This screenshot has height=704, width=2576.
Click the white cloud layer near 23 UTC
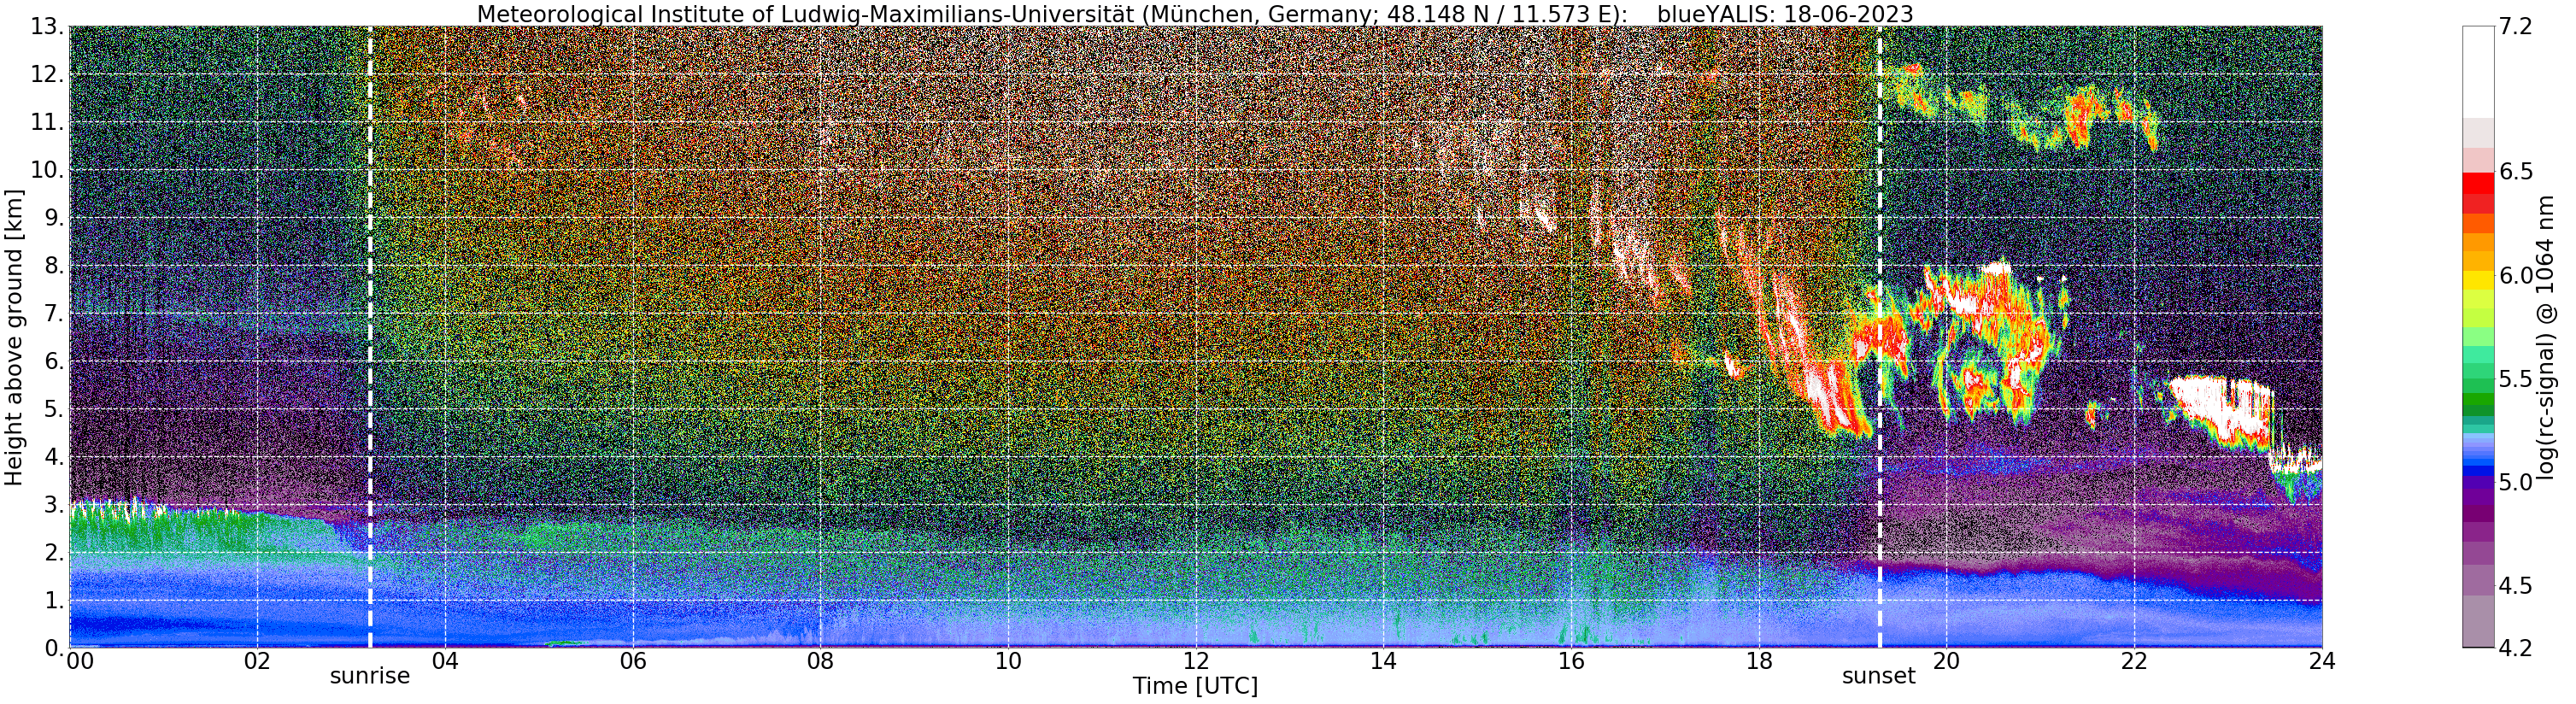point(2225,408)
